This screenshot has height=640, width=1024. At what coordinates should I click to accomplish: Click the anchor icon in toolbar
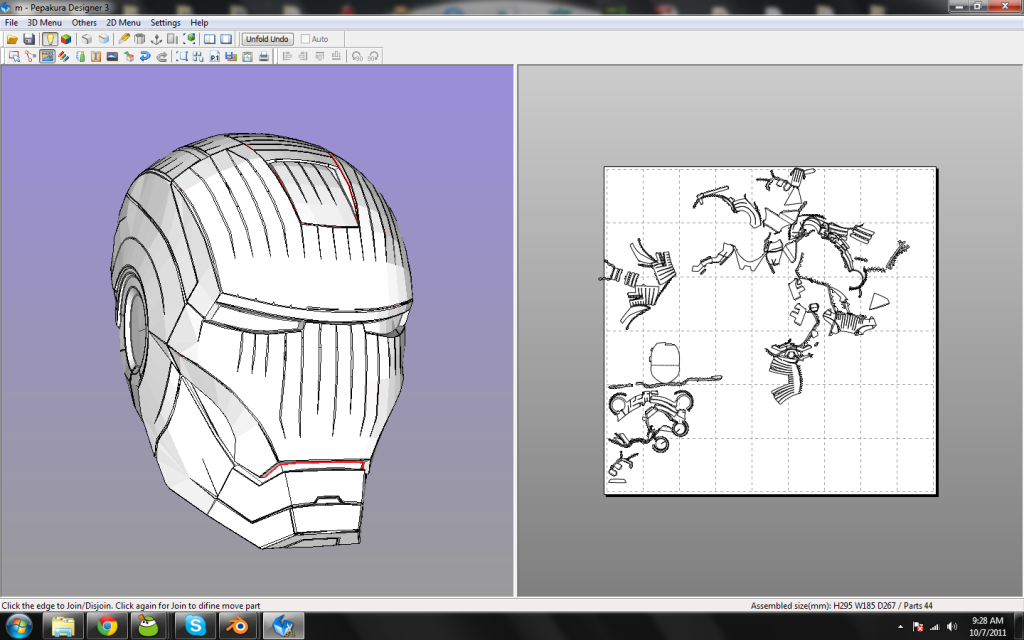point(156,39)
